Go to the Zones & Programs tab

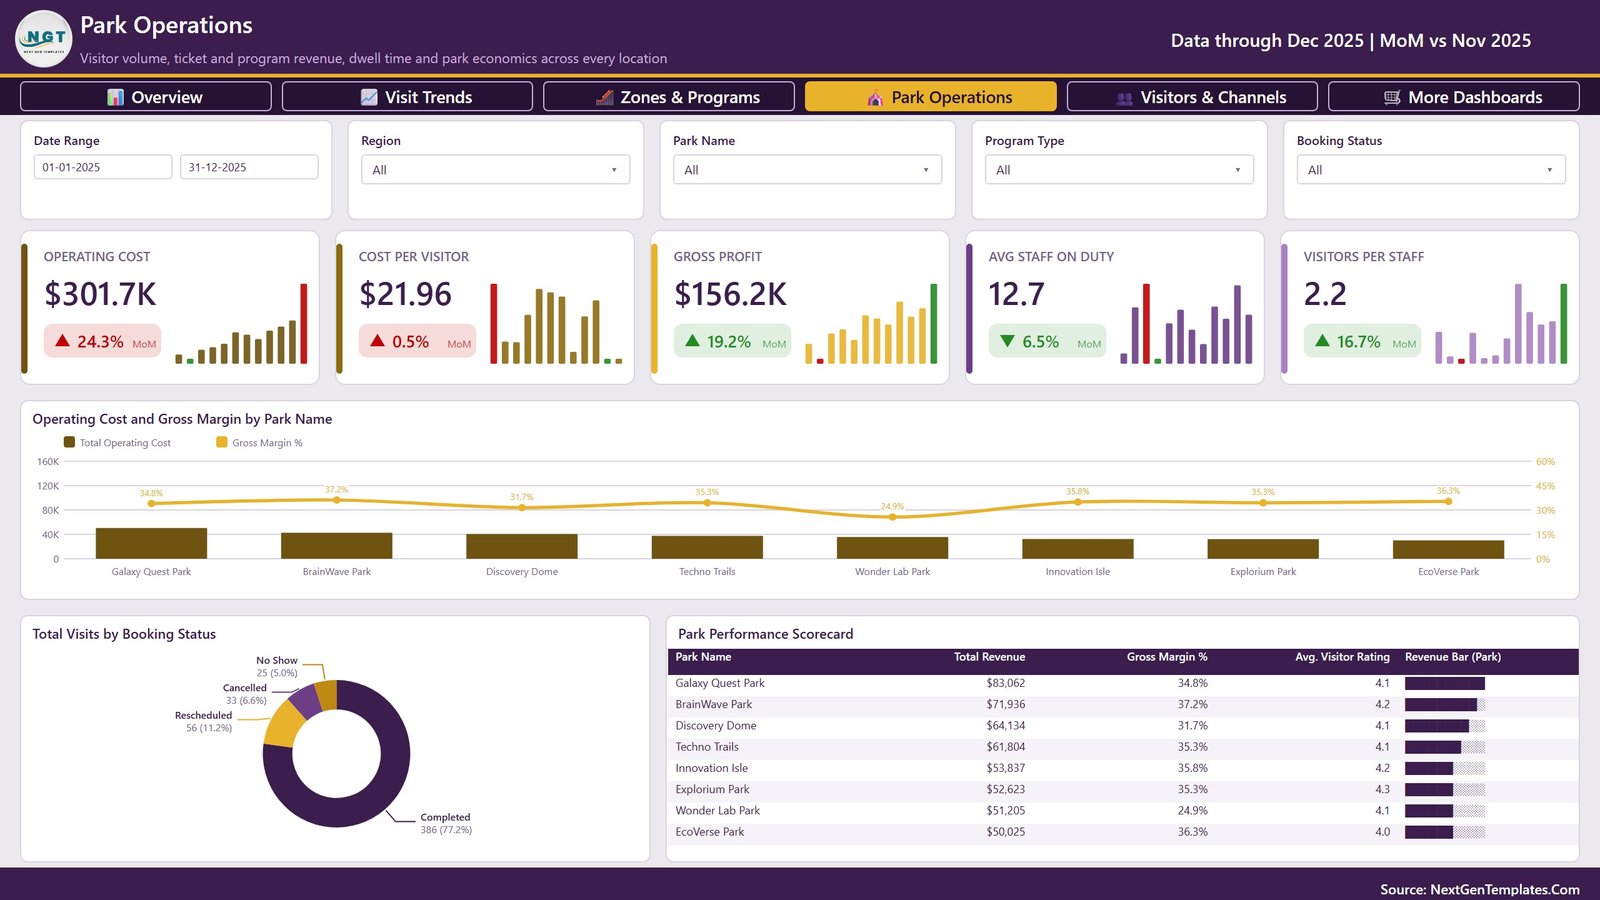pos(669,97)
